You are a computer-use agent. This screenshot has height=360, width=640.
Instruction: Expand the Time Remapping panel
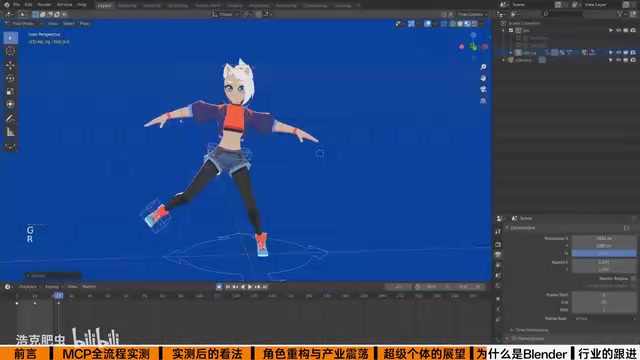click(531, 330)
